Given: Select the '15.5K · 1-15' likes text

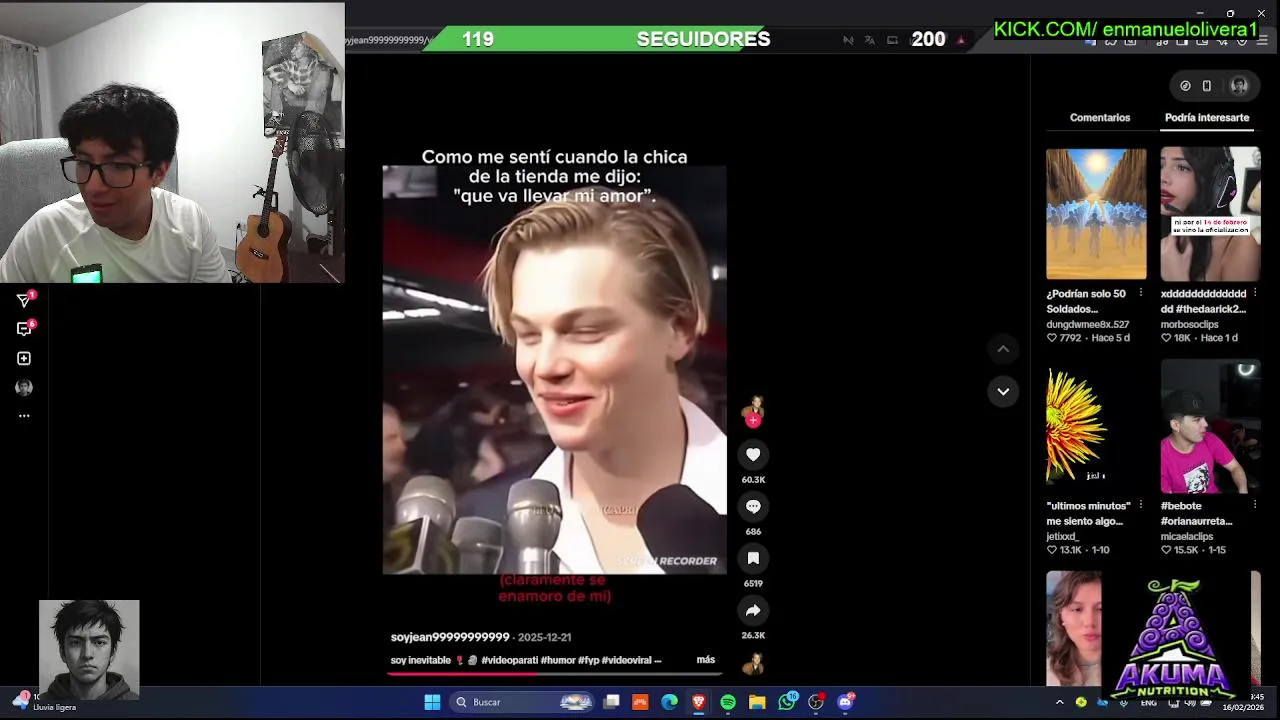Looking at the screenshot, I should tap(1193, 550).
